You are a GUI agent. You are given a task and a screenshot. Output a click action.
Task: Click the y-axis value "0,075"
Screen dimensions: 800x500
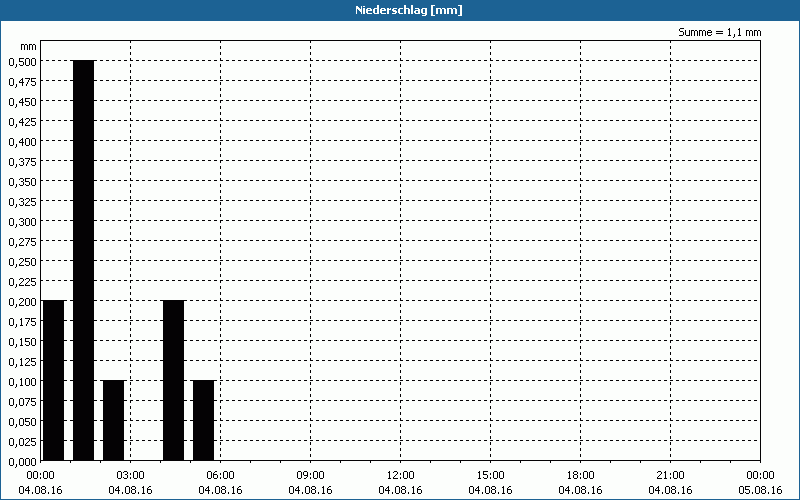(x=22, y=402)
